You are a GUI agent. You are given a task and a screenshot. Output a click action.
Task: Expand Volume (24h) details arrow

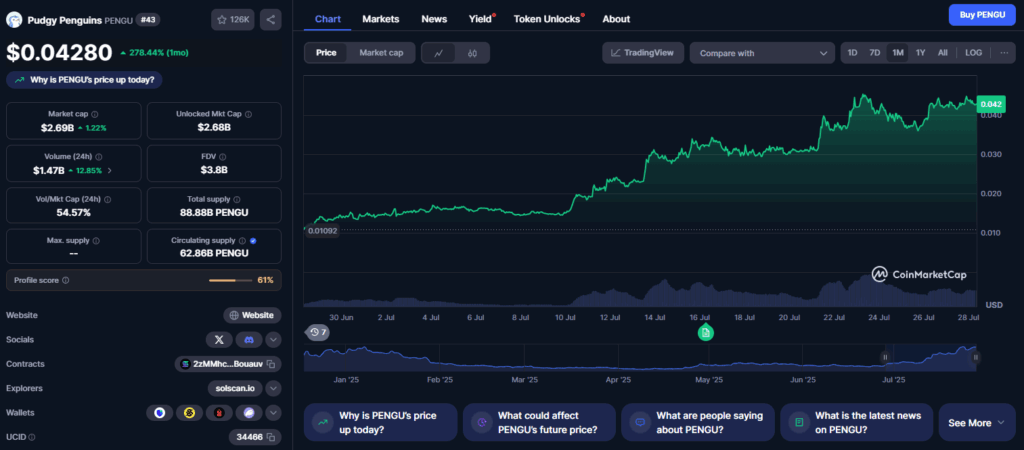pyautogui.click(x=110, y=170)
